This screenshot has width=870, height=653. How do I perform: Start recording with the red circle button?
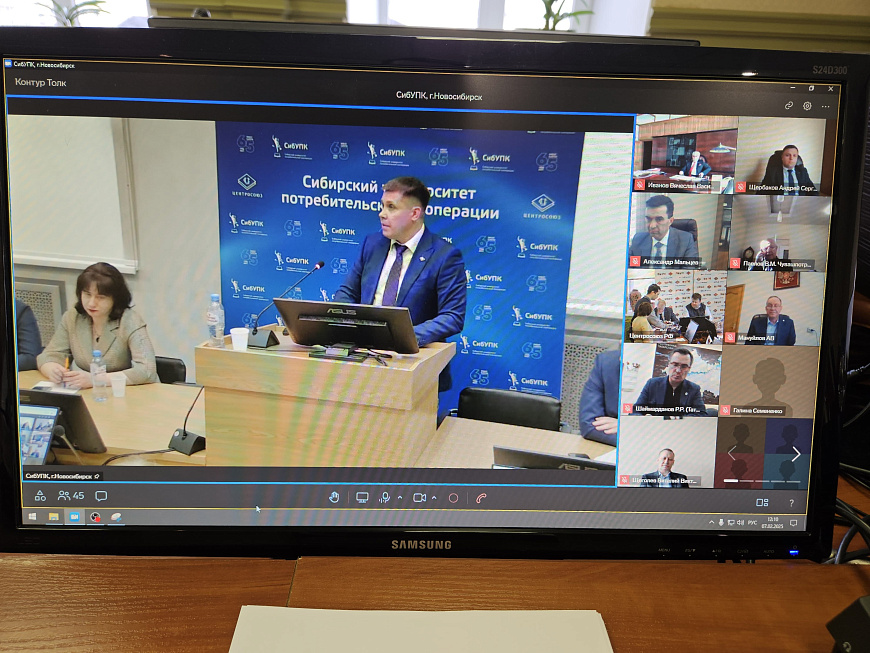[453, 498]
